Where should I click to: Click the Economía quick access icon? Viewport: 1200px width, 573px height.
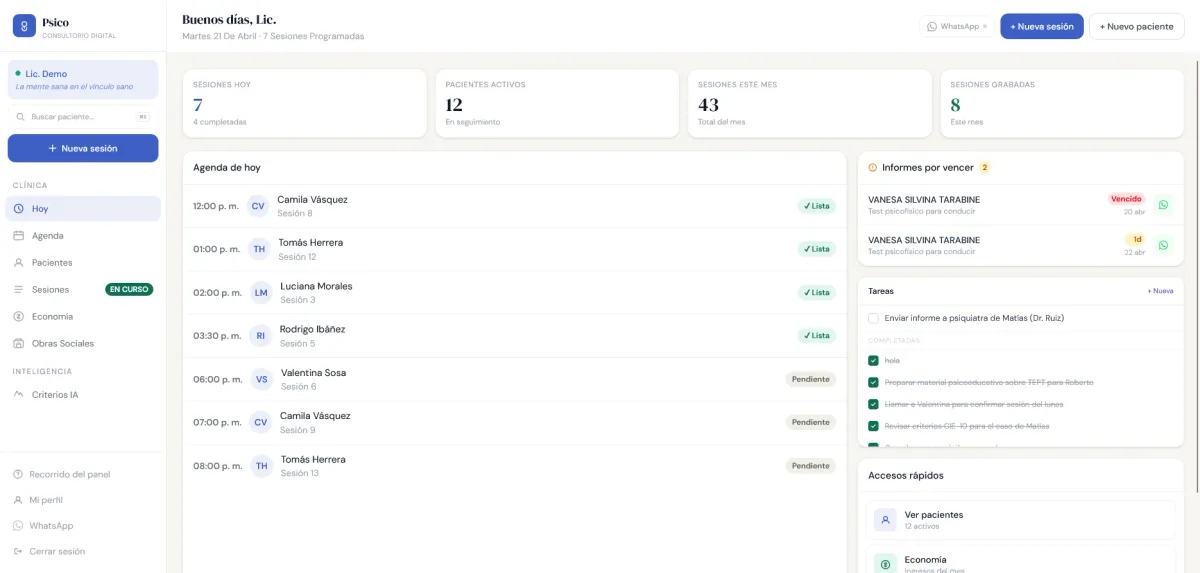[x=885, y=564]
